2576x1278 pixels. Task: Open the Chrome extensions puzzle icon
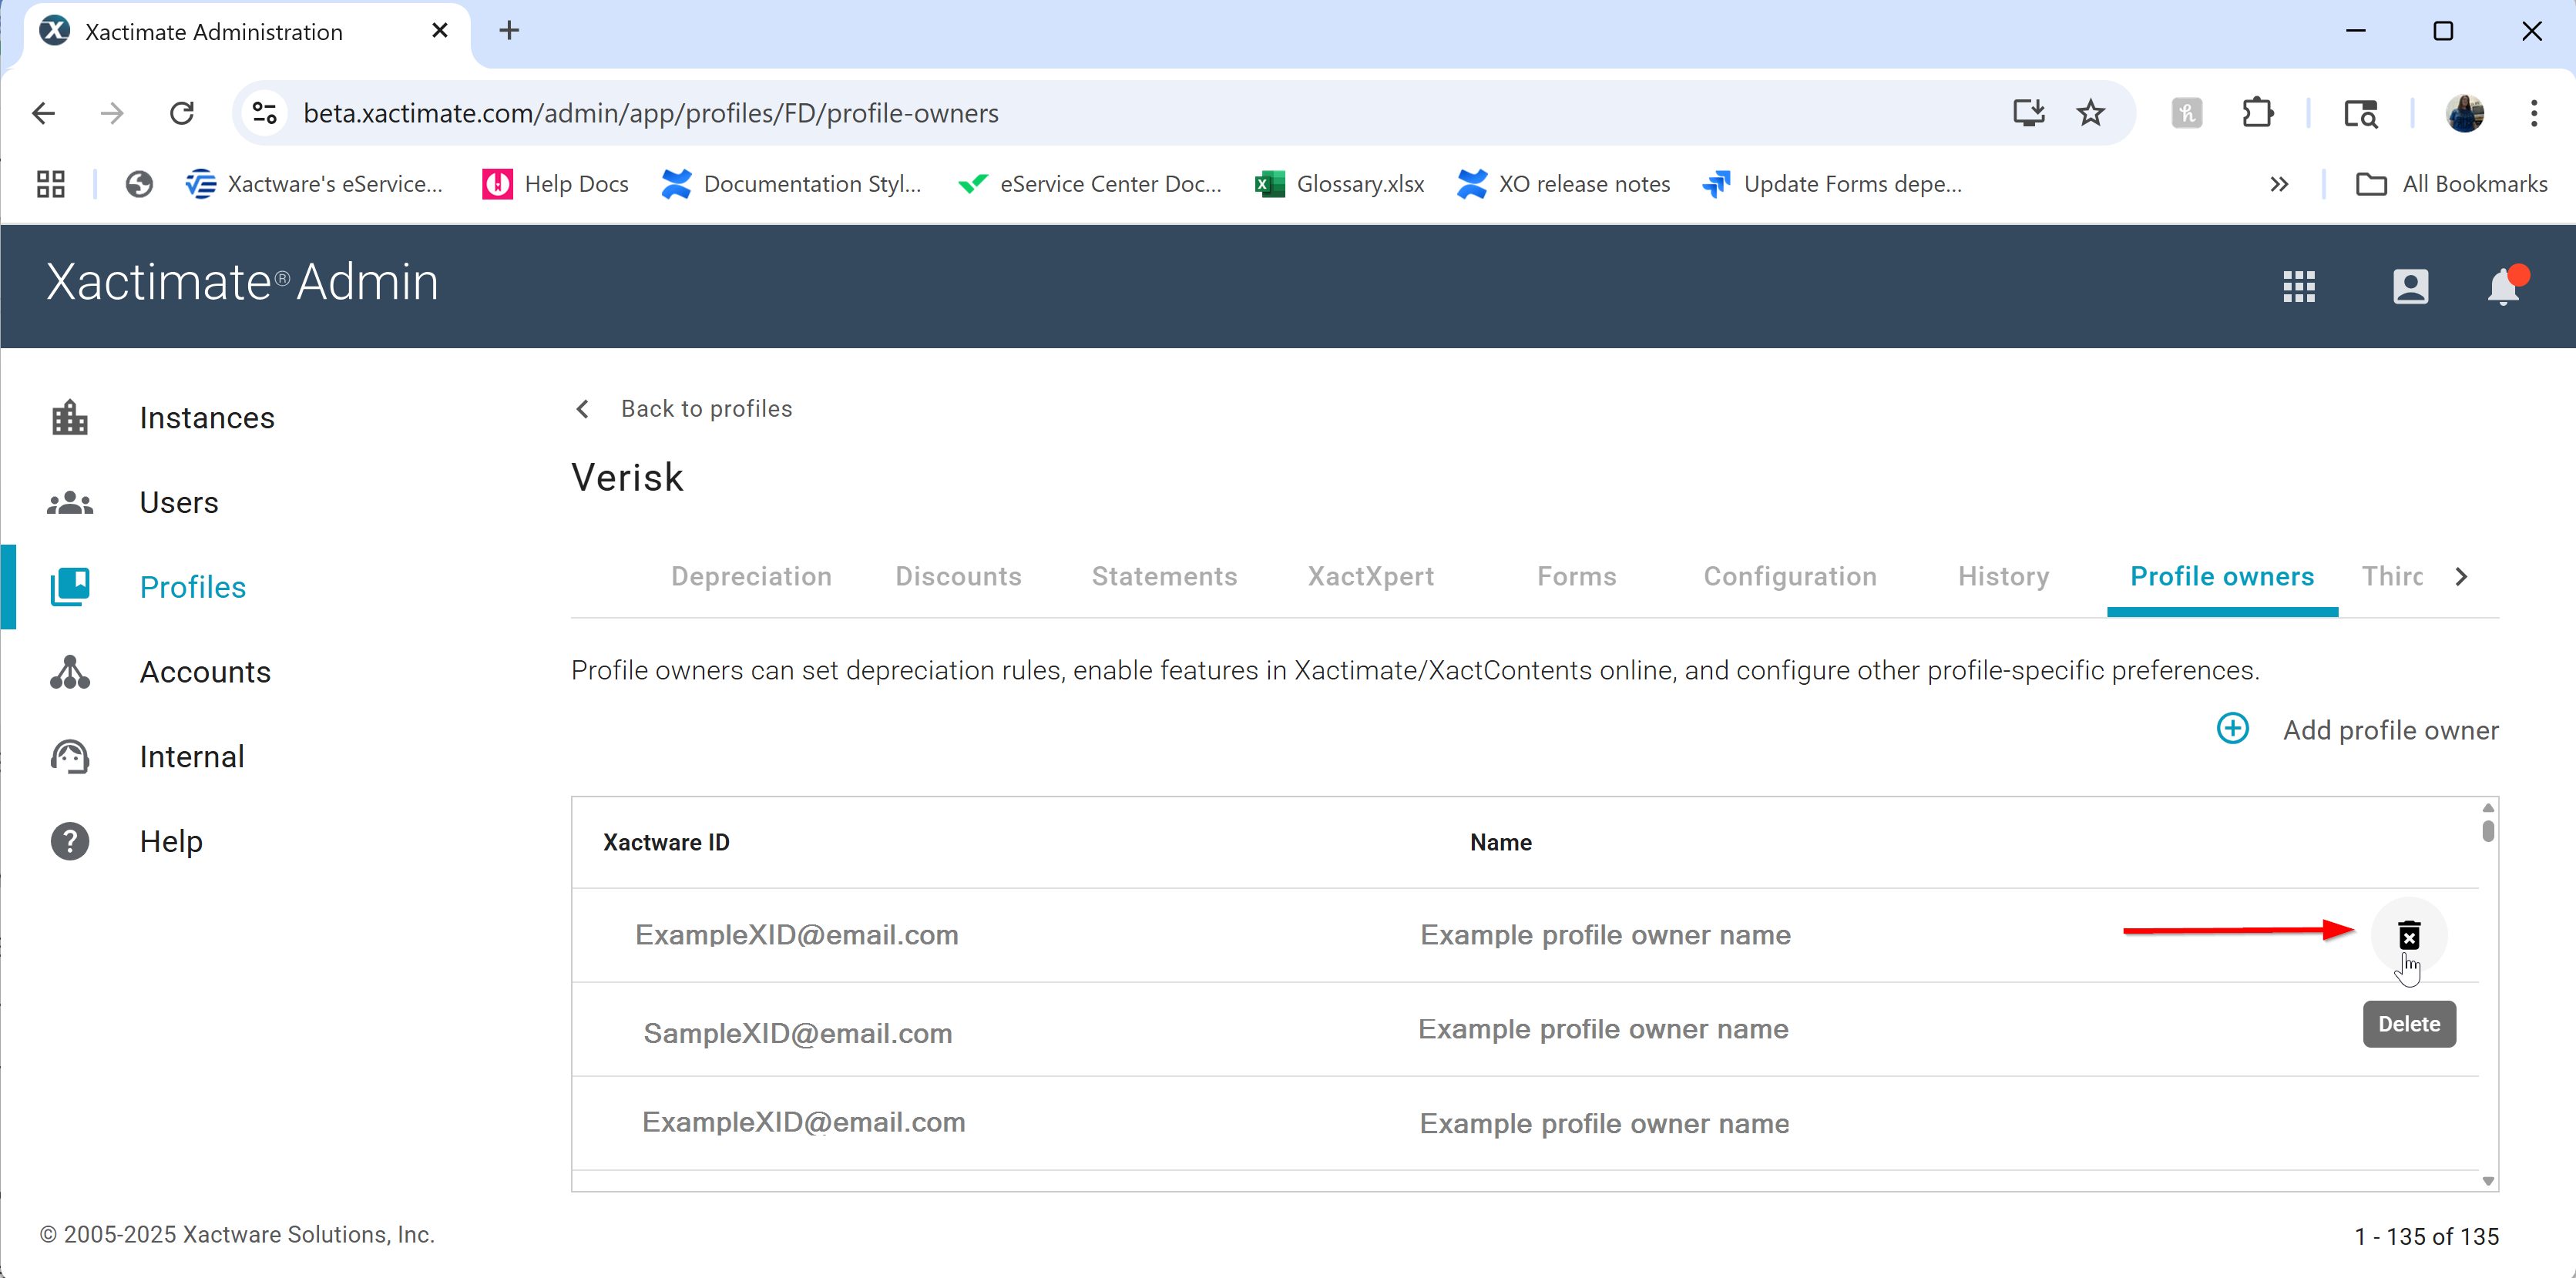coord(2258,113)
